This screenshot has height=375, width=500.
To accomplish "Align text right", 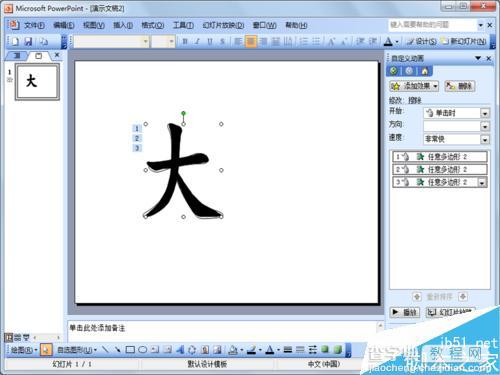I will (263, 42).
